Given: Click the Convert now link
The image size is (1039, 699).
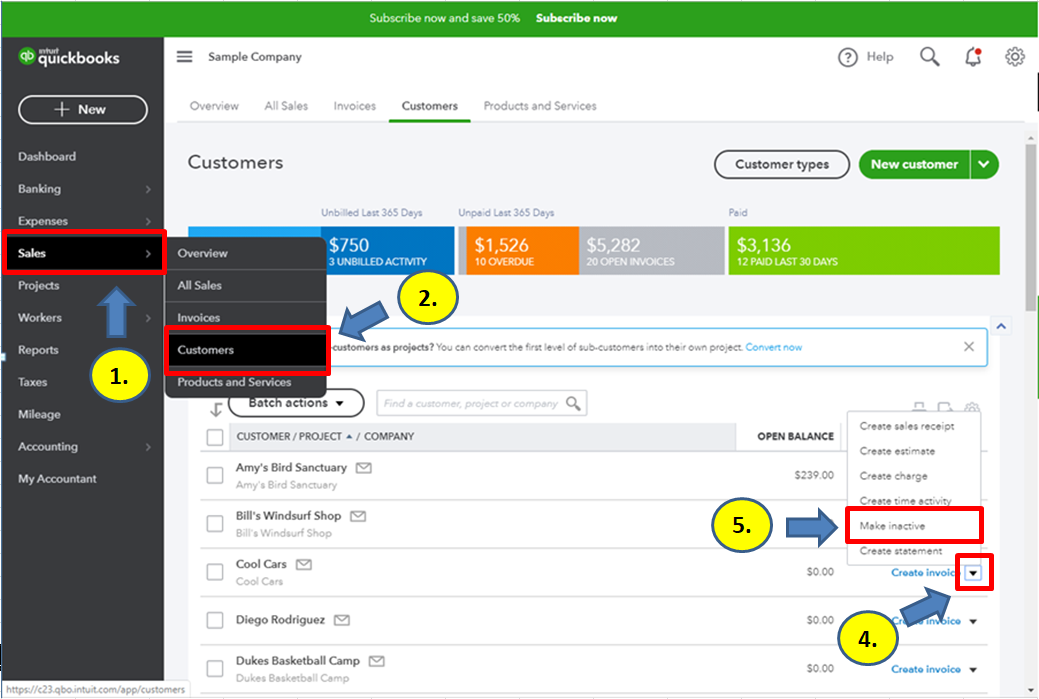Looking at the screenshot, I should coord(774,347).
